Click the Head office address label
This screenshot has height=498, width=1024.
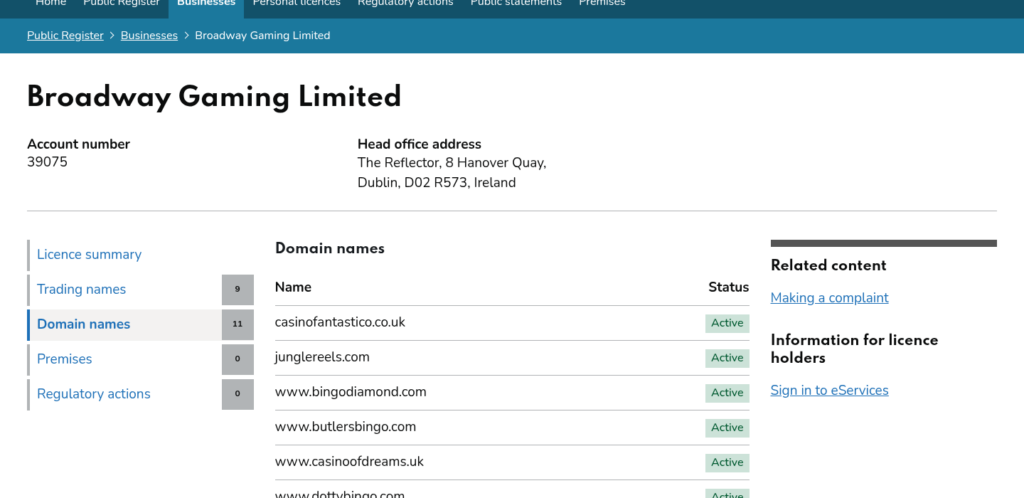(419, 144)
